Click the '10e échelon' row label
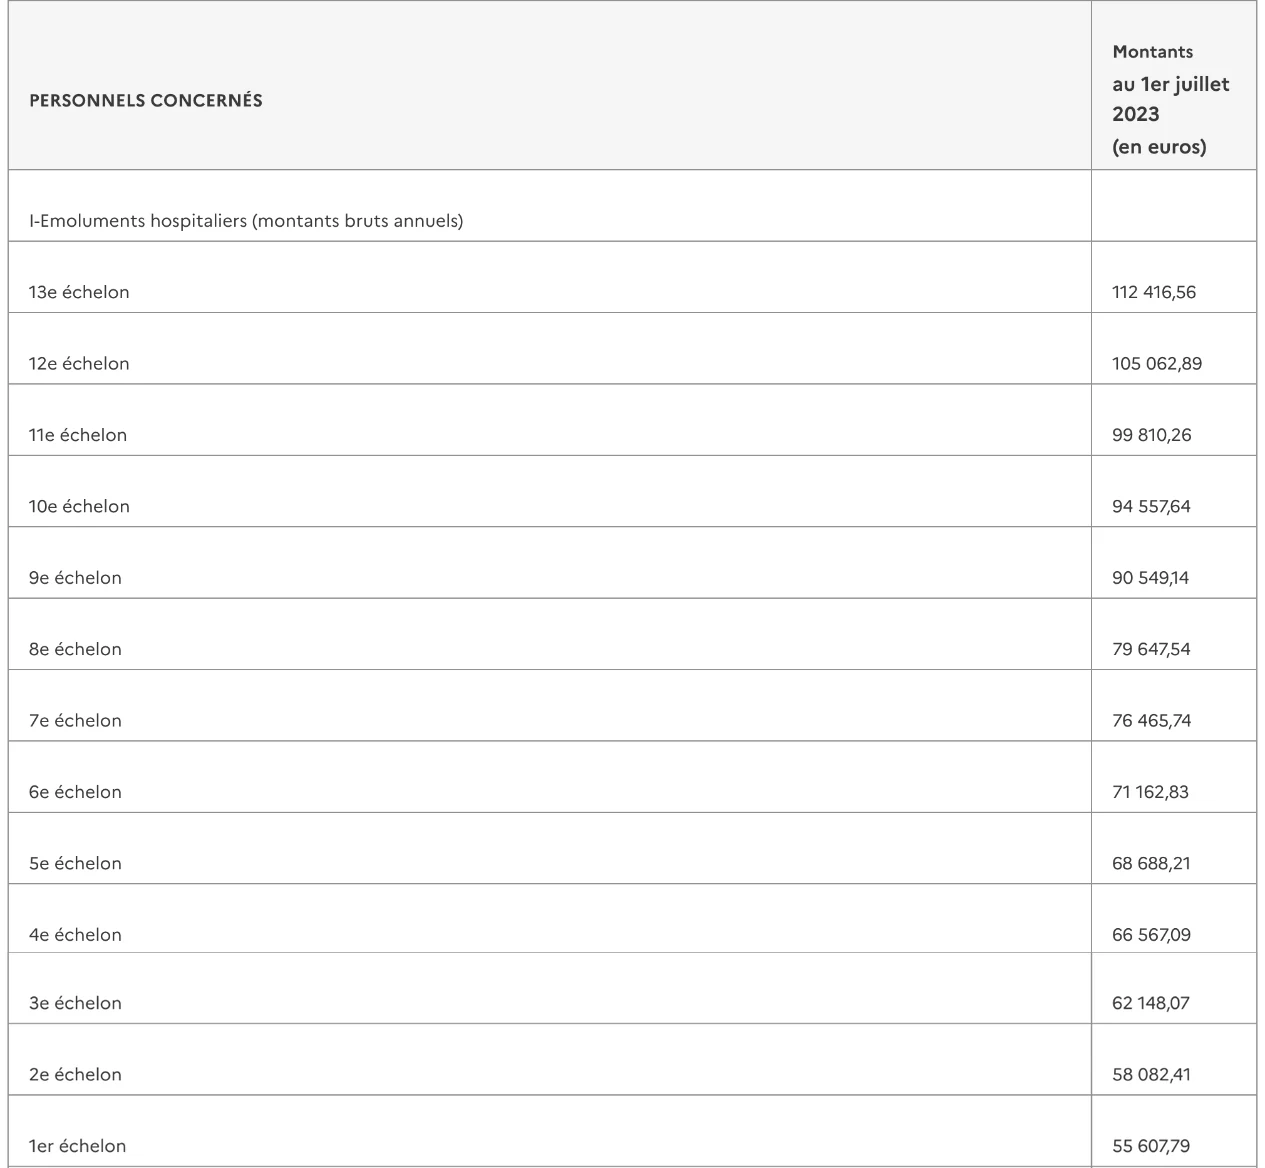The image size is (1265, 1168). [x=79, y=506]
